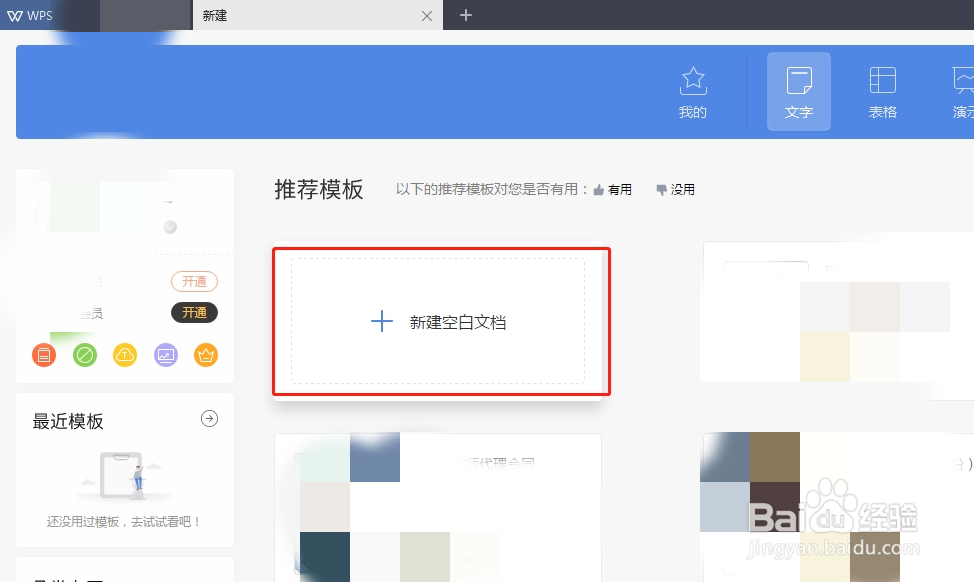Click the black 开通 upgrade button
Viewport: 974px width, 582px height.
[x=194, y=312]
